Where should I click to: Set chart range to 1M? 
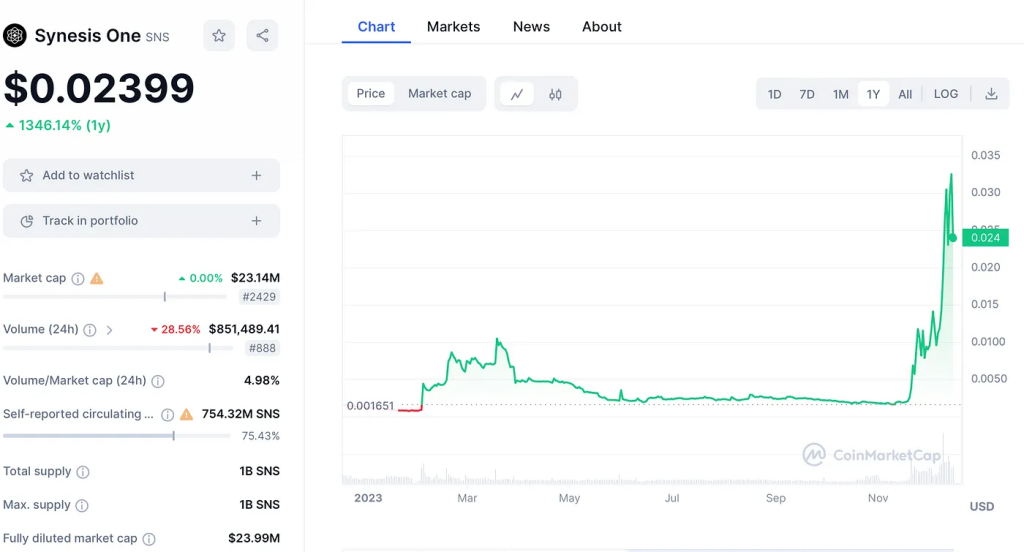[x=840, y=94]
